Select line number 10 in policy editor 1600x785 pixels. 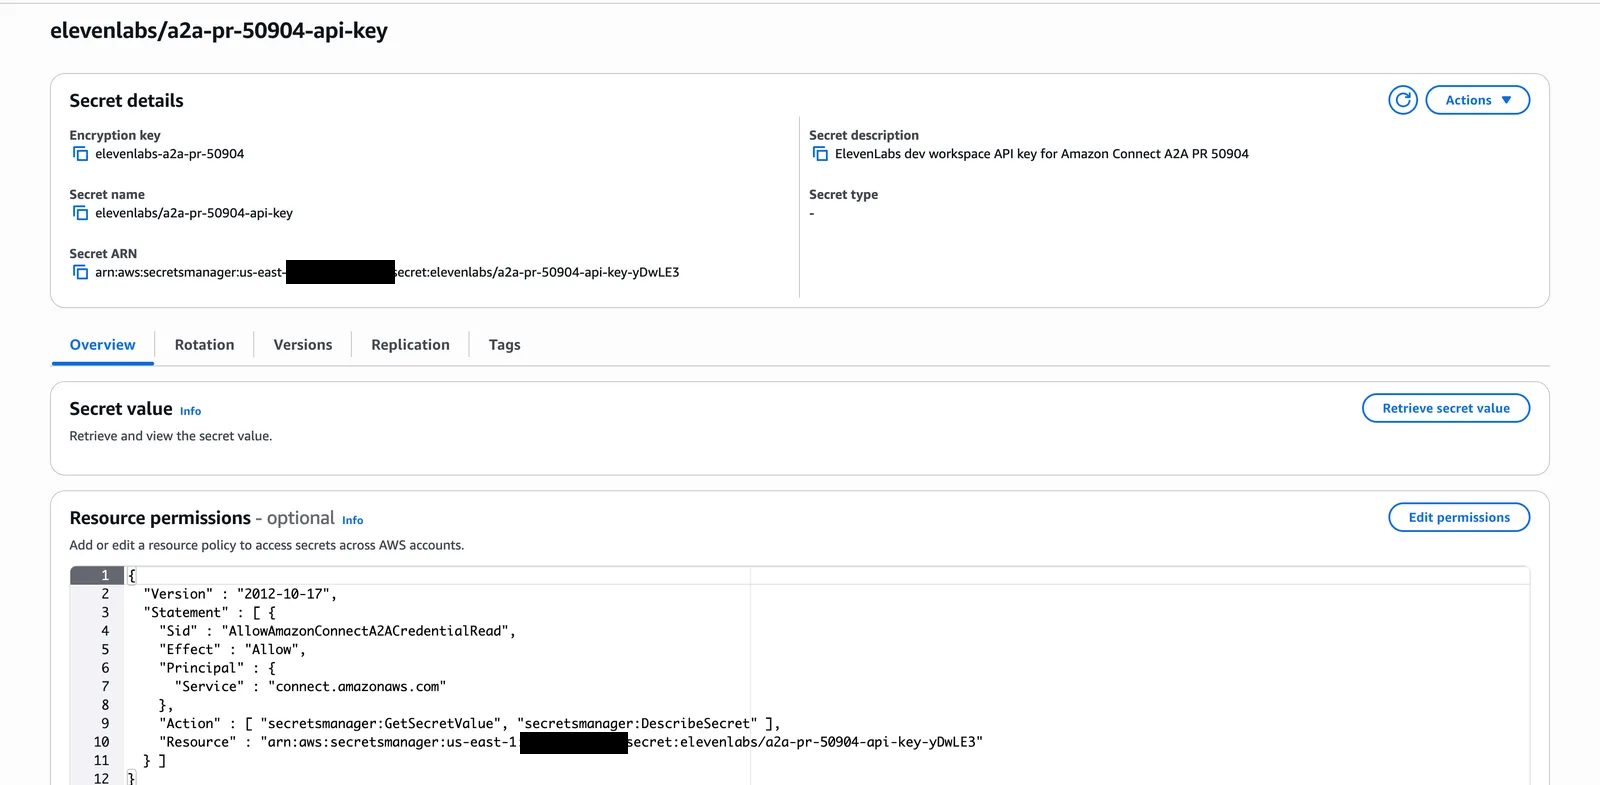101,742
